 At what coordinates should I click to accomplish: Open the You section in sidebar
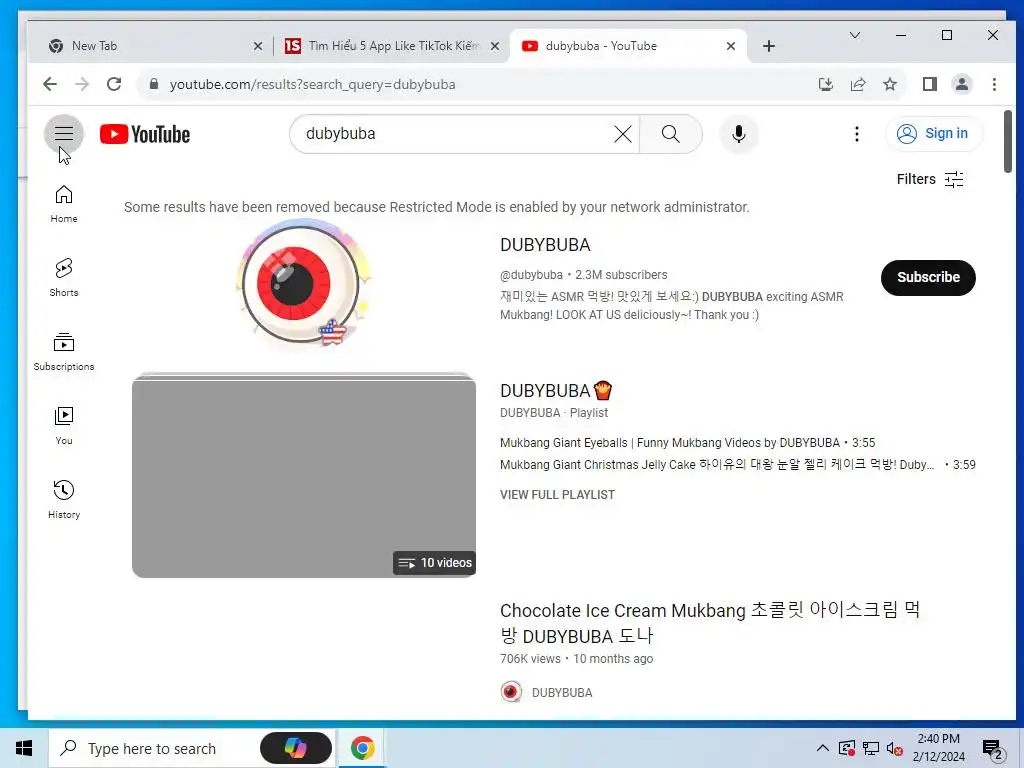pos(63,426)
